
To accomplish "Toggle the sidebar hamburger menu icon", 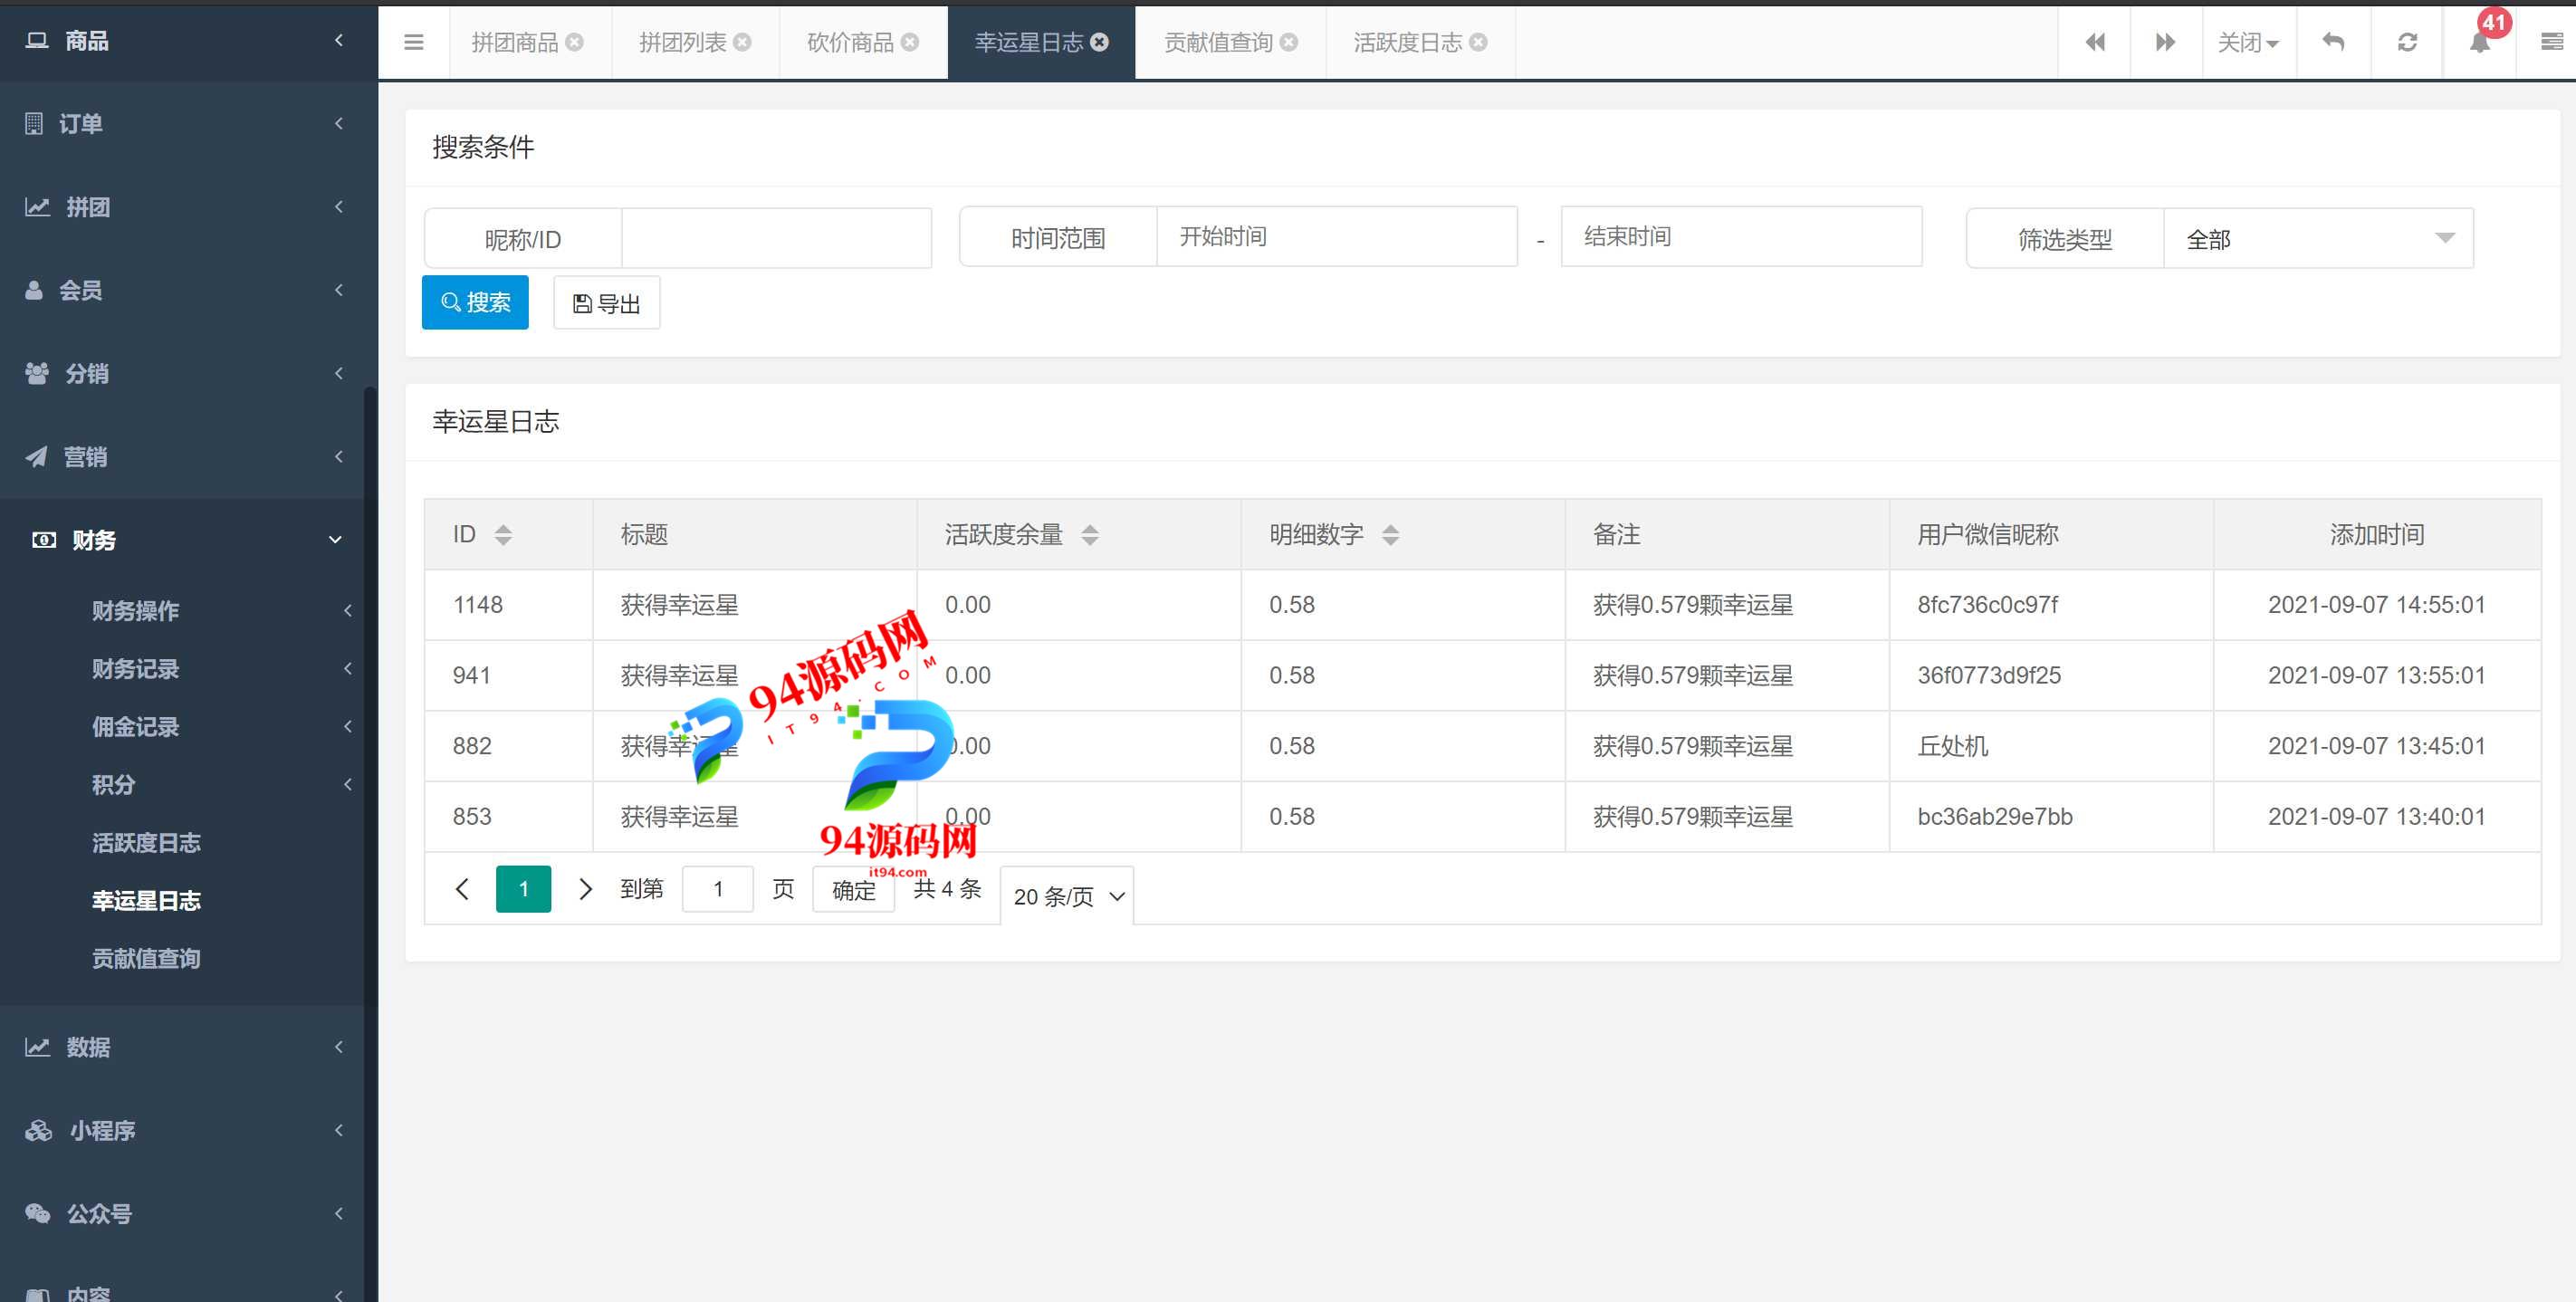I will [x=413, y=42].
